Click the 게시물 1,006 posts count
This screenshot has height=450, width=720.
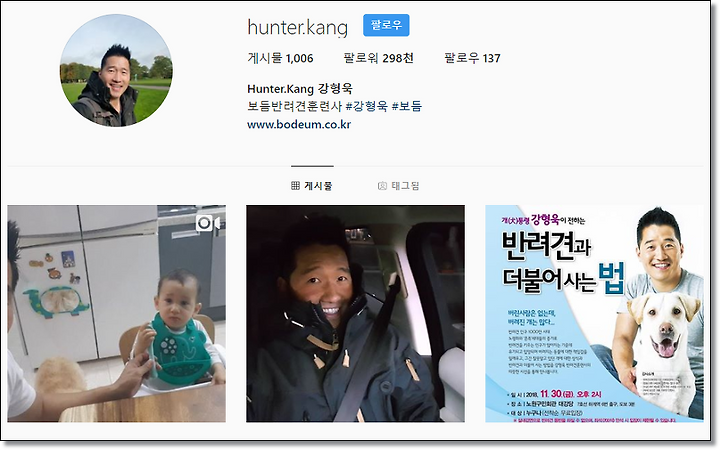pos(280,58)
